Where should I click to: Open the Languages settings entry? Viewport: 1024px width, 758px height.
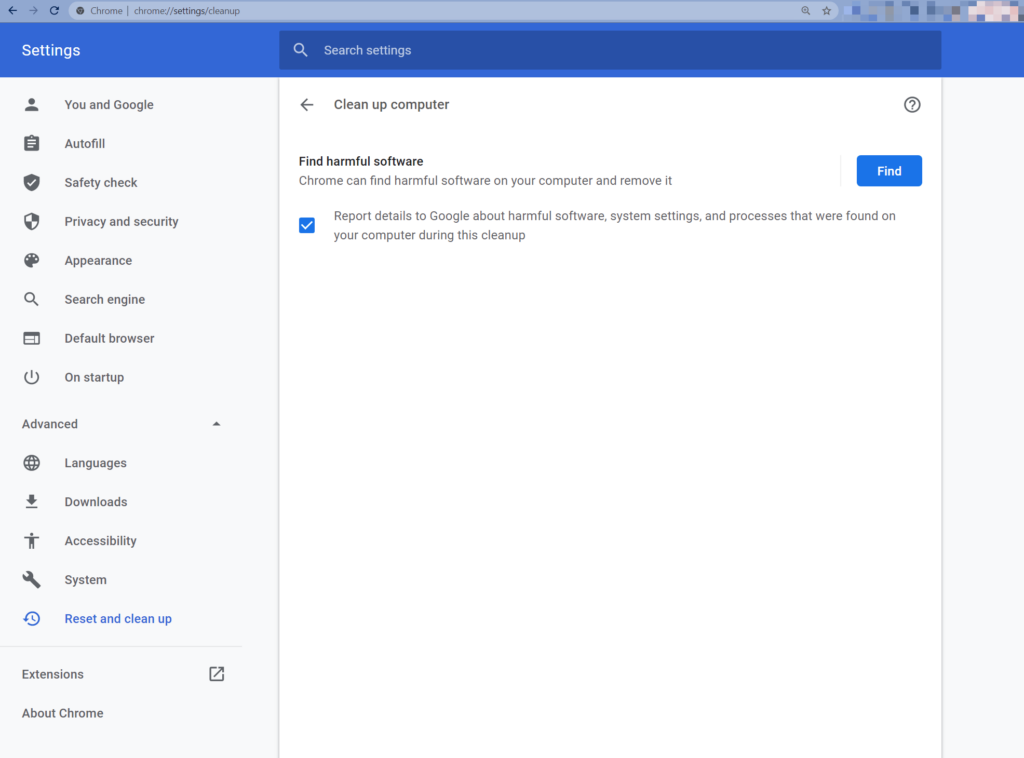(x=95, y=462)
